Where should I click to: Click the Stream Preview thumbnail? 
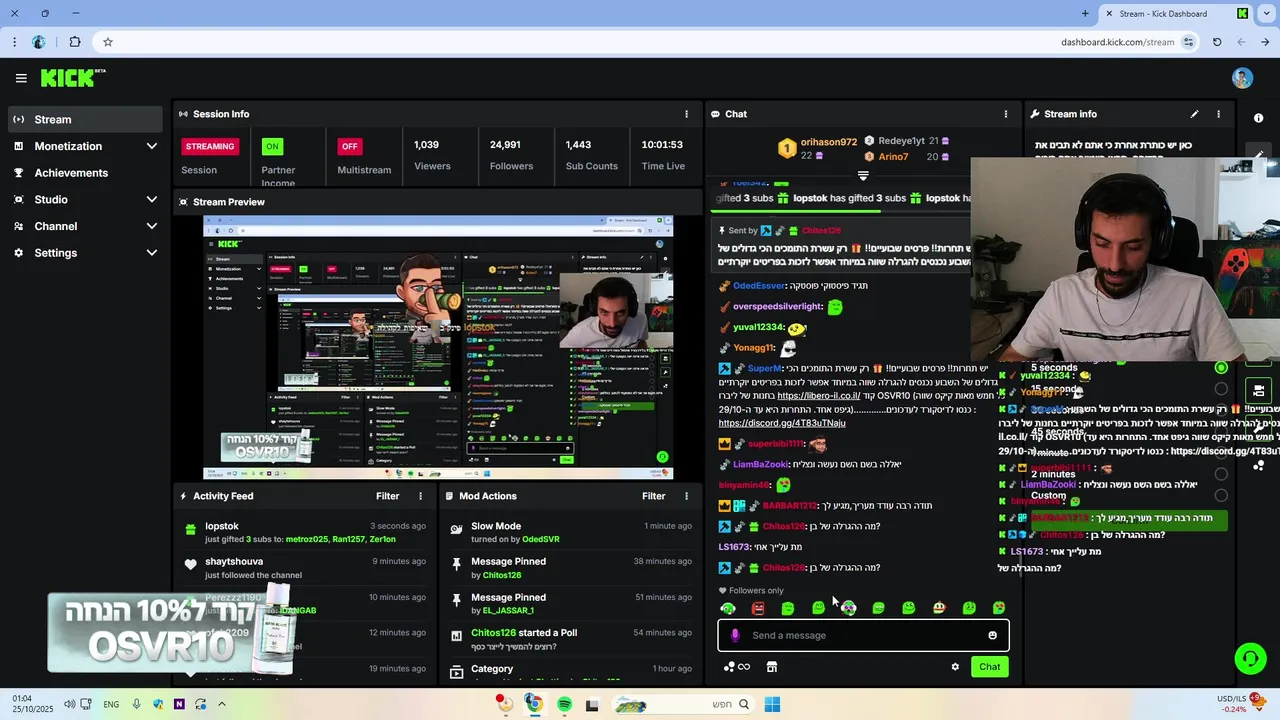click(x=438, y=347)
